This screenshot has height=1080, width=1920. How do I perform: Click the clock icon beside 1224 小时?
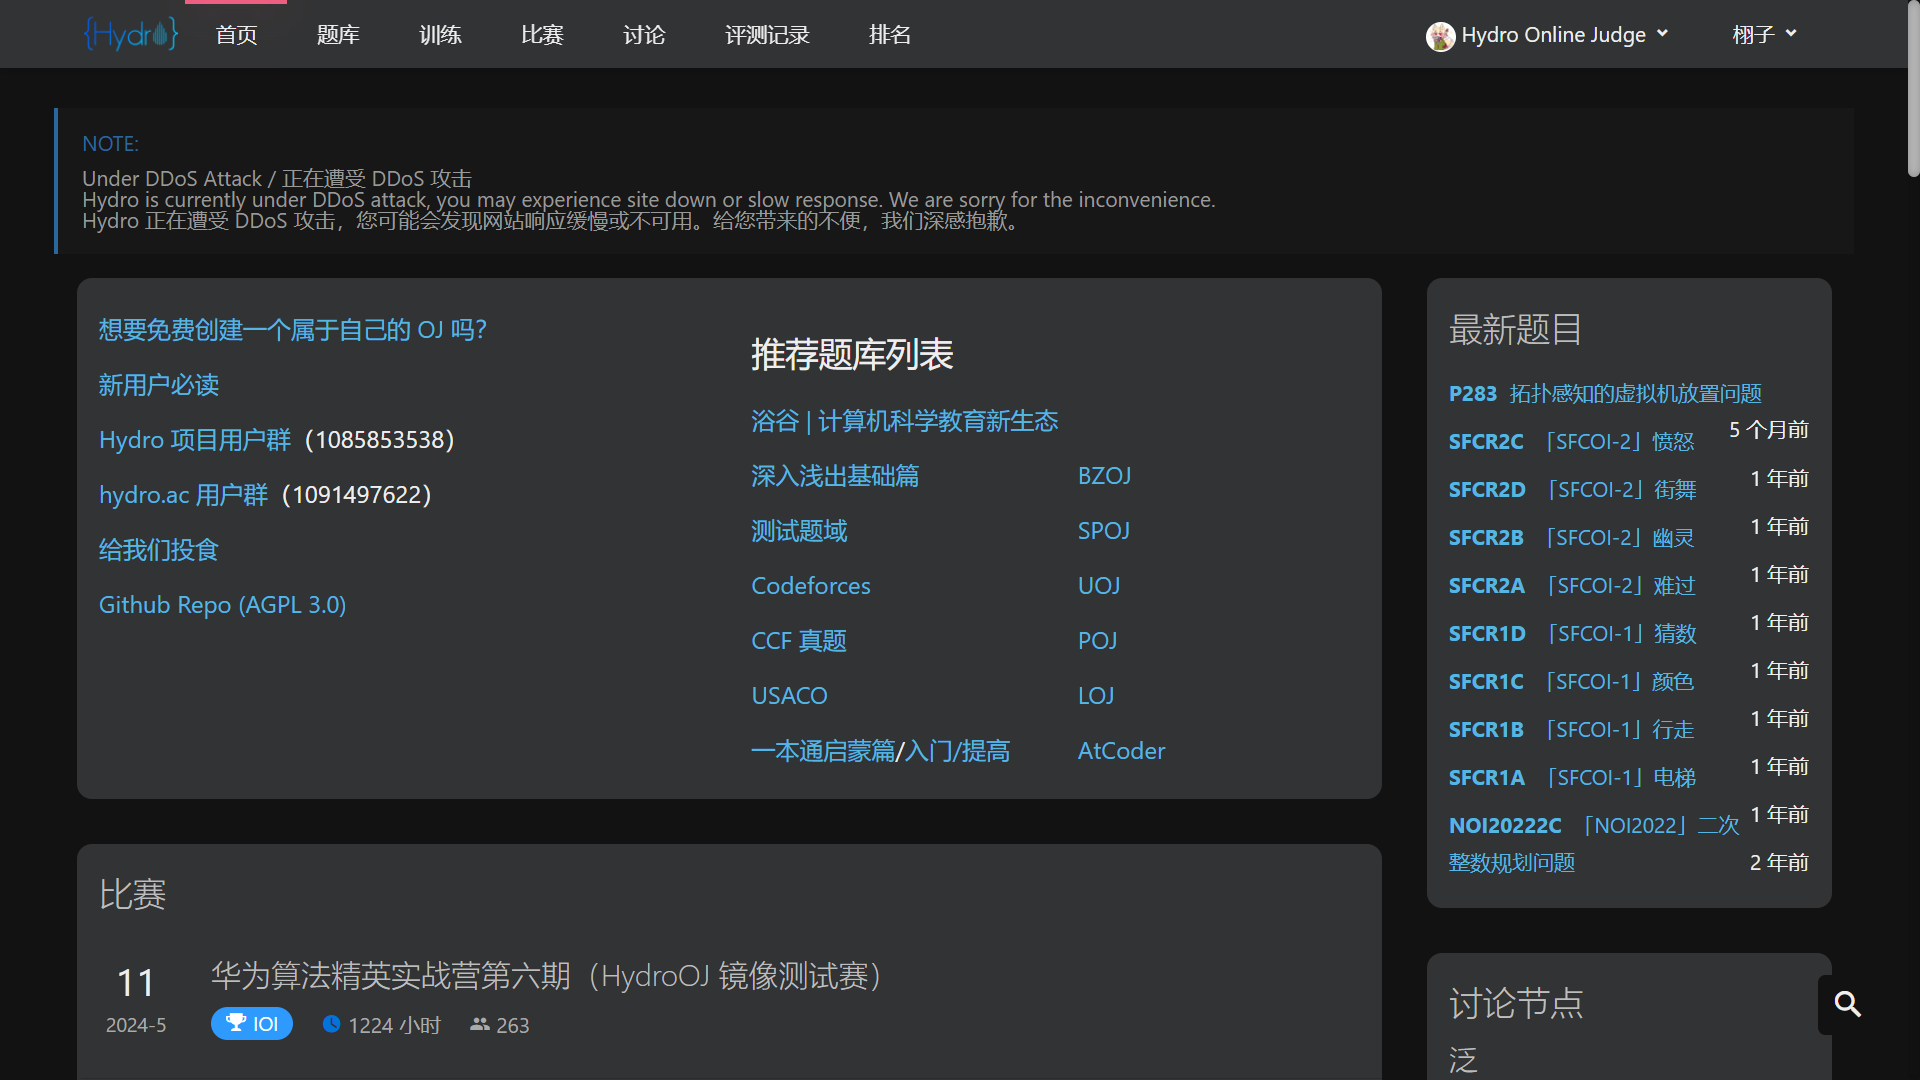click(x=331, y=1024)
